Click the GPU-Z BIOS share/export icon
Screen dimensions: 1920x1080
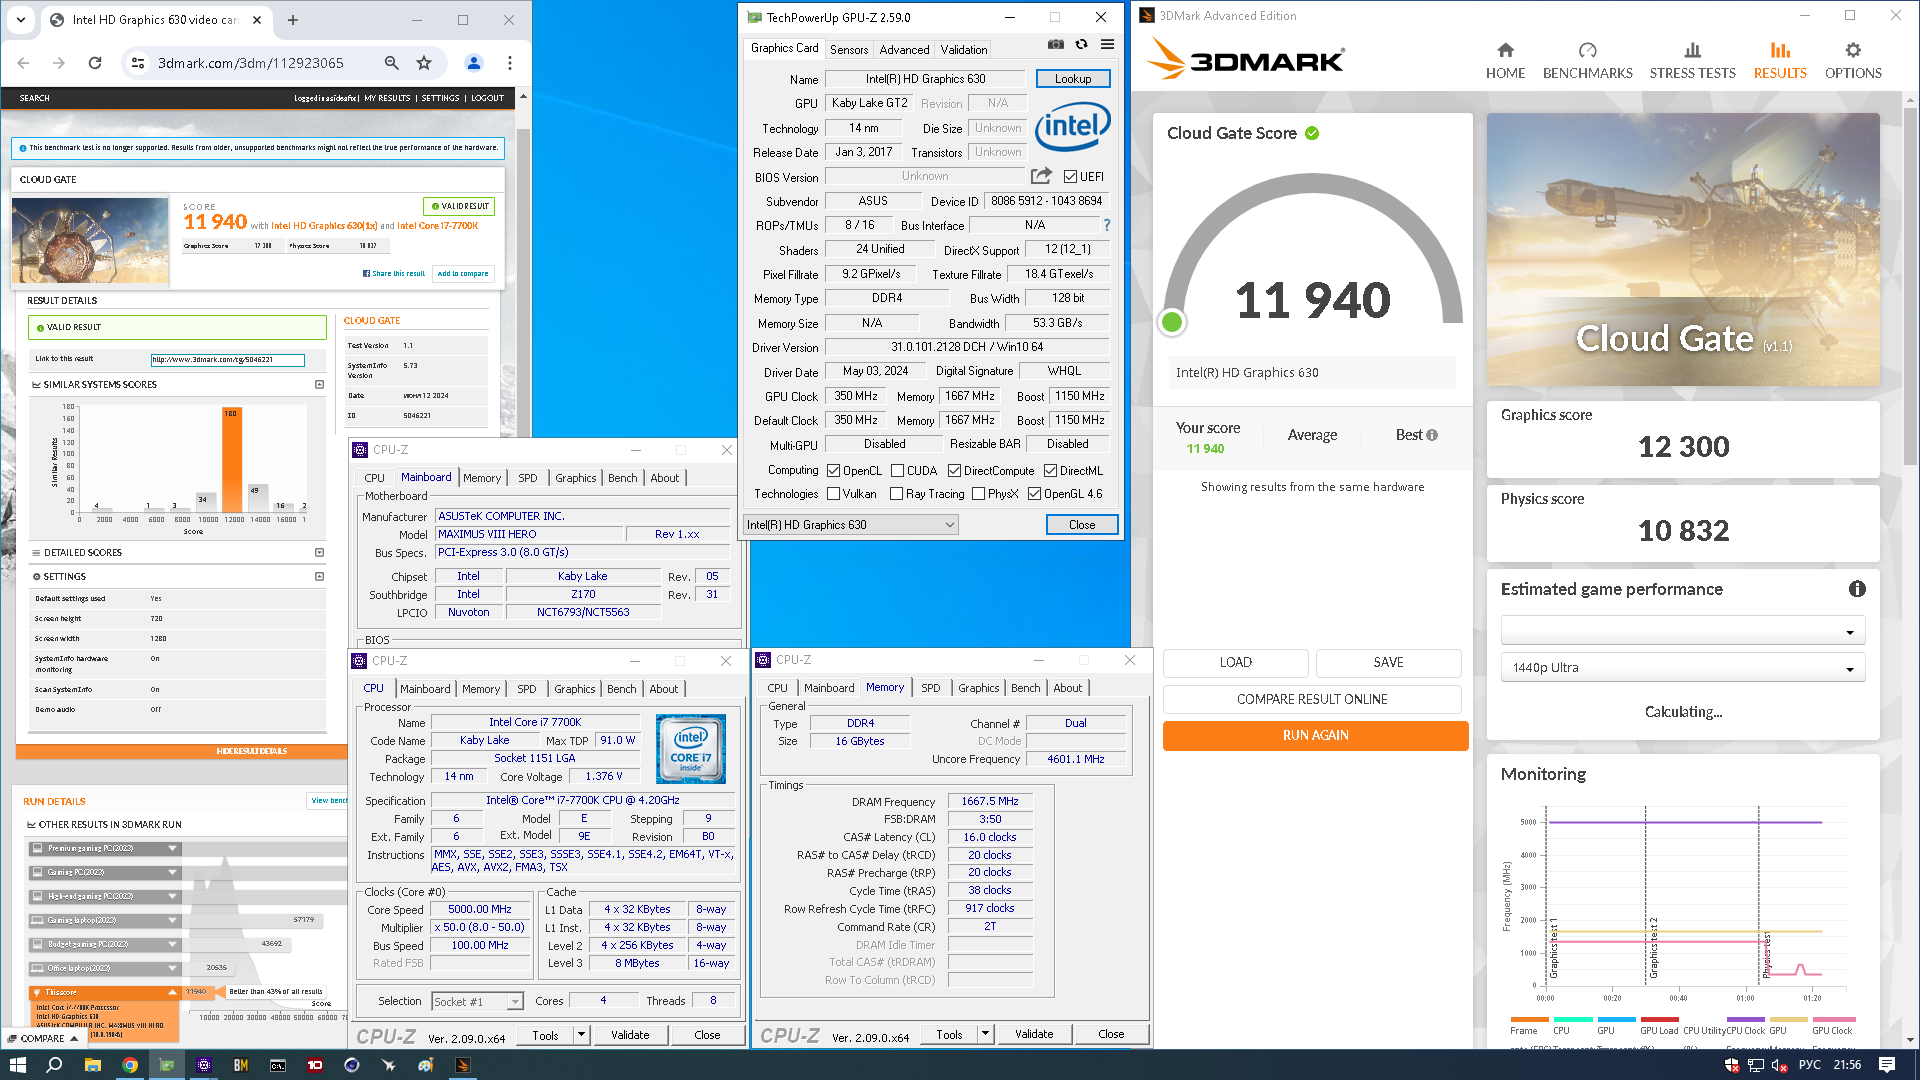click(x=1041, y=176)
